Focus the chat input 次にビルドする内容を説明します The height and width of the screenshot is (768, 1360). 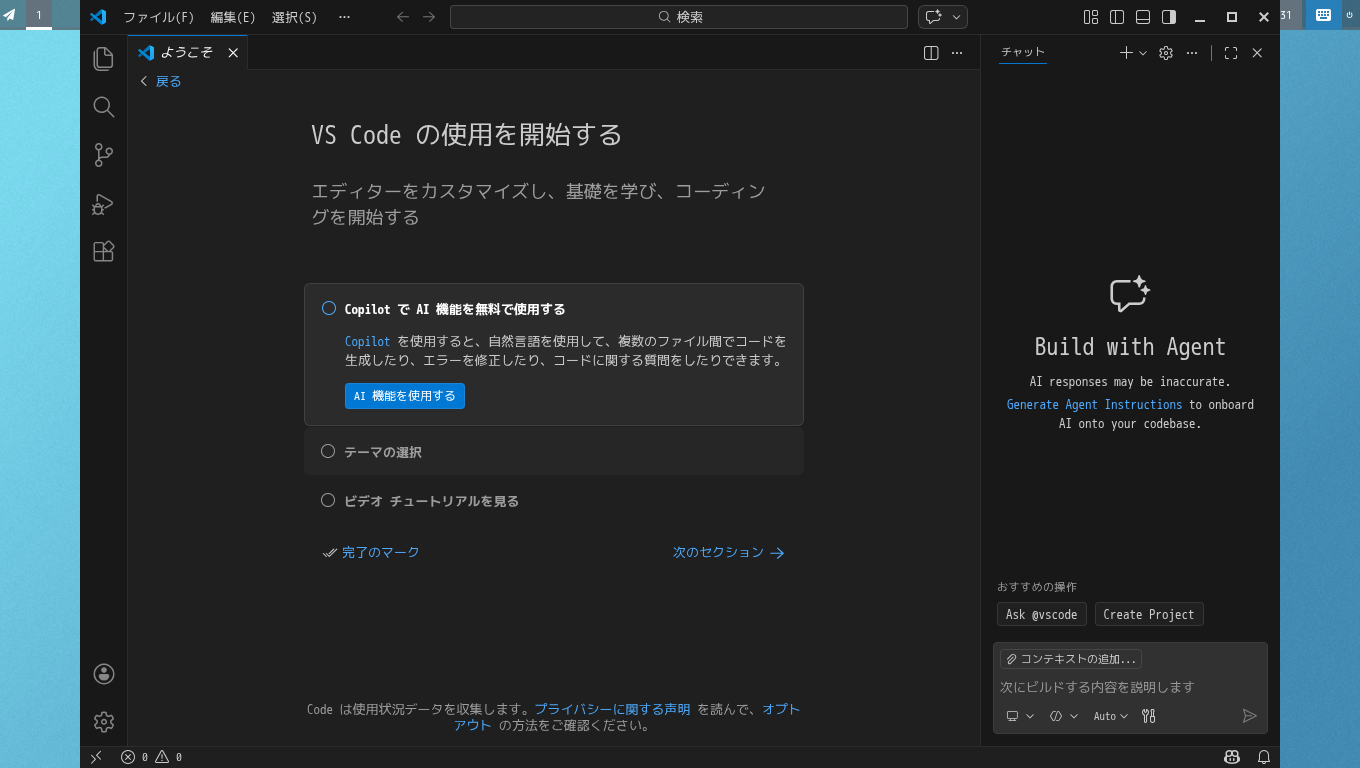(1130, 687)
